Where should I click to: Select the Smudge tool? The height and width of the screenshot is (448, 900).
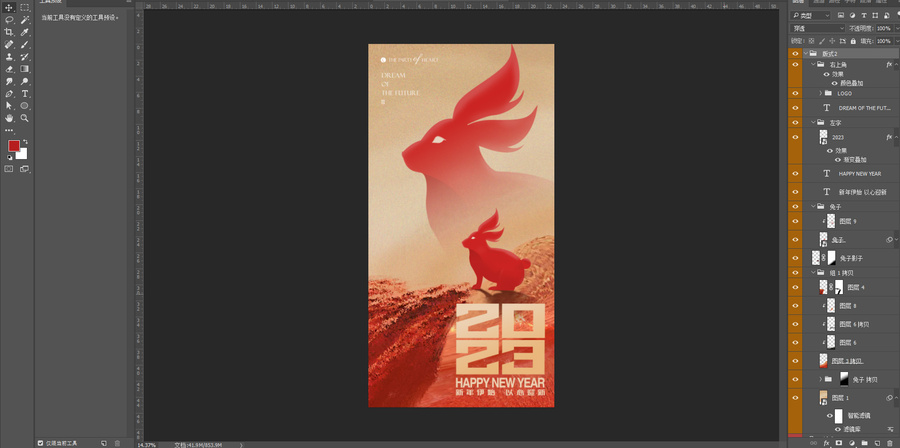tap(9, 81)
